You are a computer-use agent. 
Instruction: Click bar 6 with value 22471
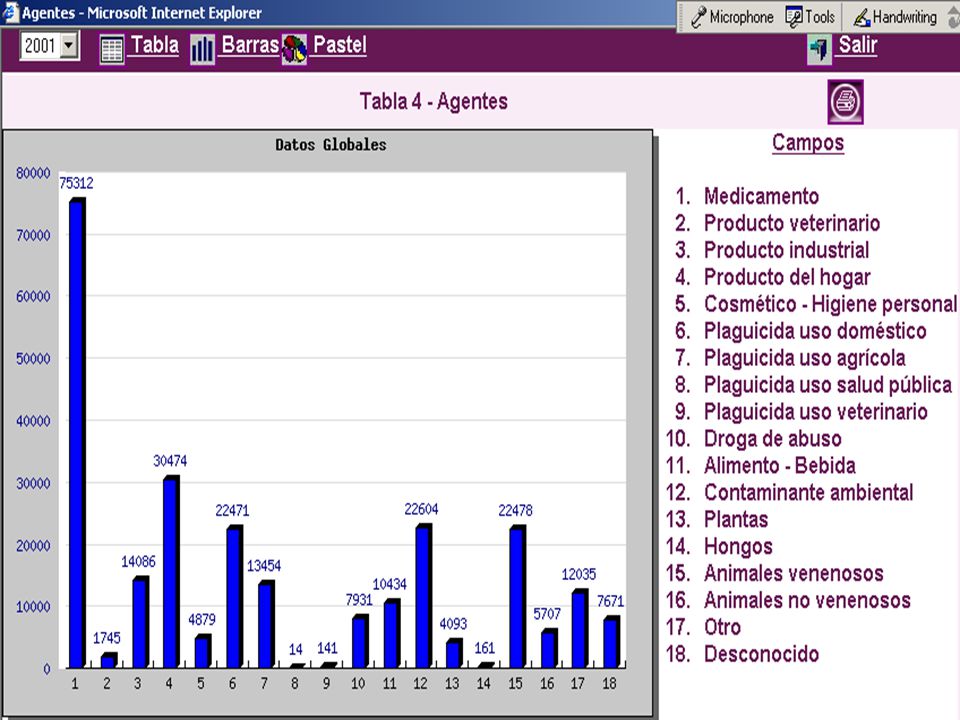234,597
